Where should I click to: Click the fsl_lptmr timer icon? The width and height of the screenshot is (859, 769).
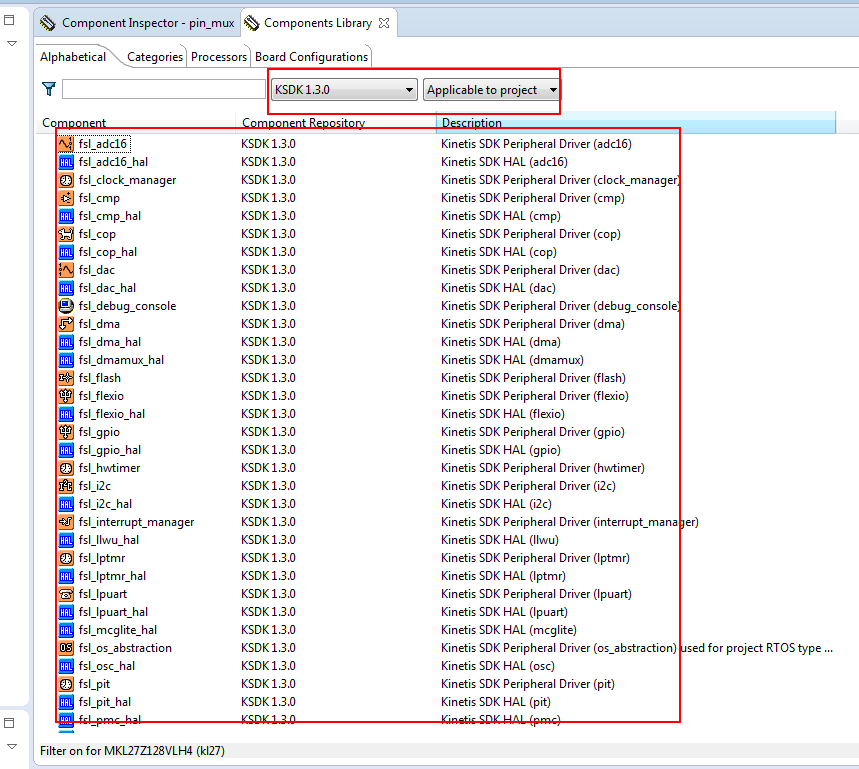[66, 558]
